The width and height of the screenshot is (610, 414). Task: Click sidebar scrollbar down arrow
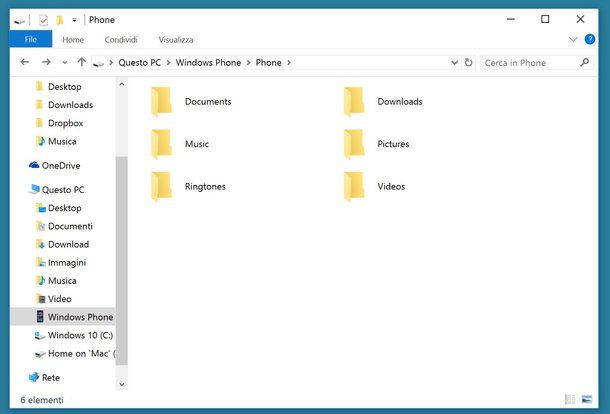coord(122,384)
